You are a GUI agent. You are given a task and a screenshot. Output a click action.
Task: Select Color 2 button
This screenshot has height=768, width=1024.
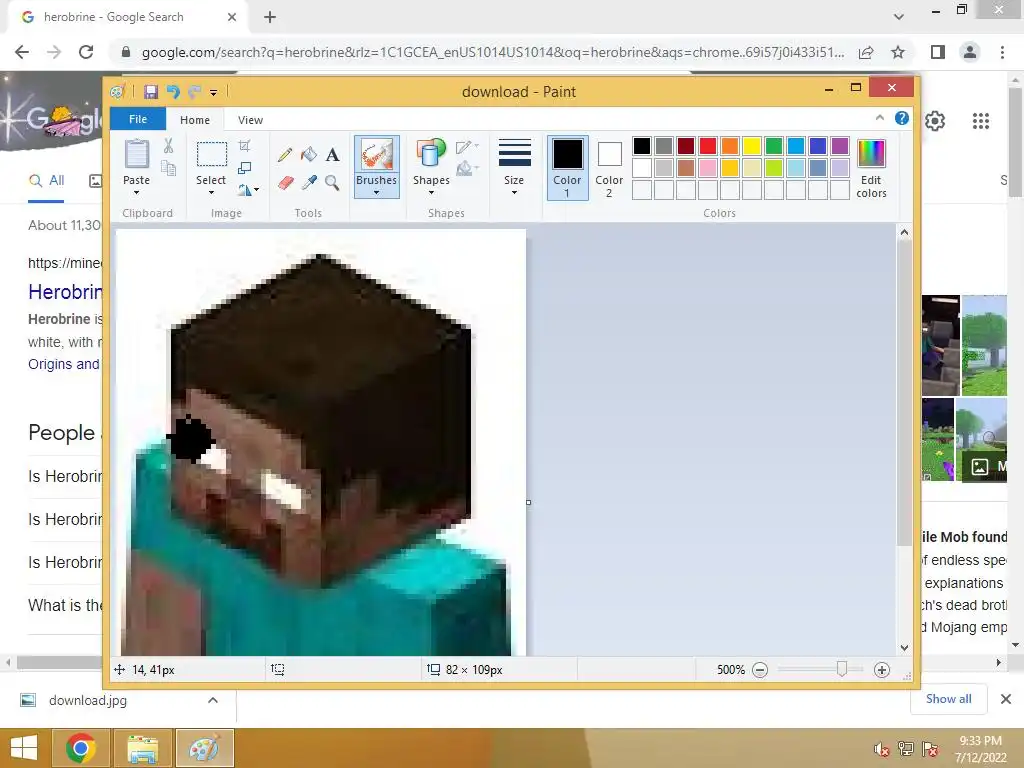(x=609, y=168)
